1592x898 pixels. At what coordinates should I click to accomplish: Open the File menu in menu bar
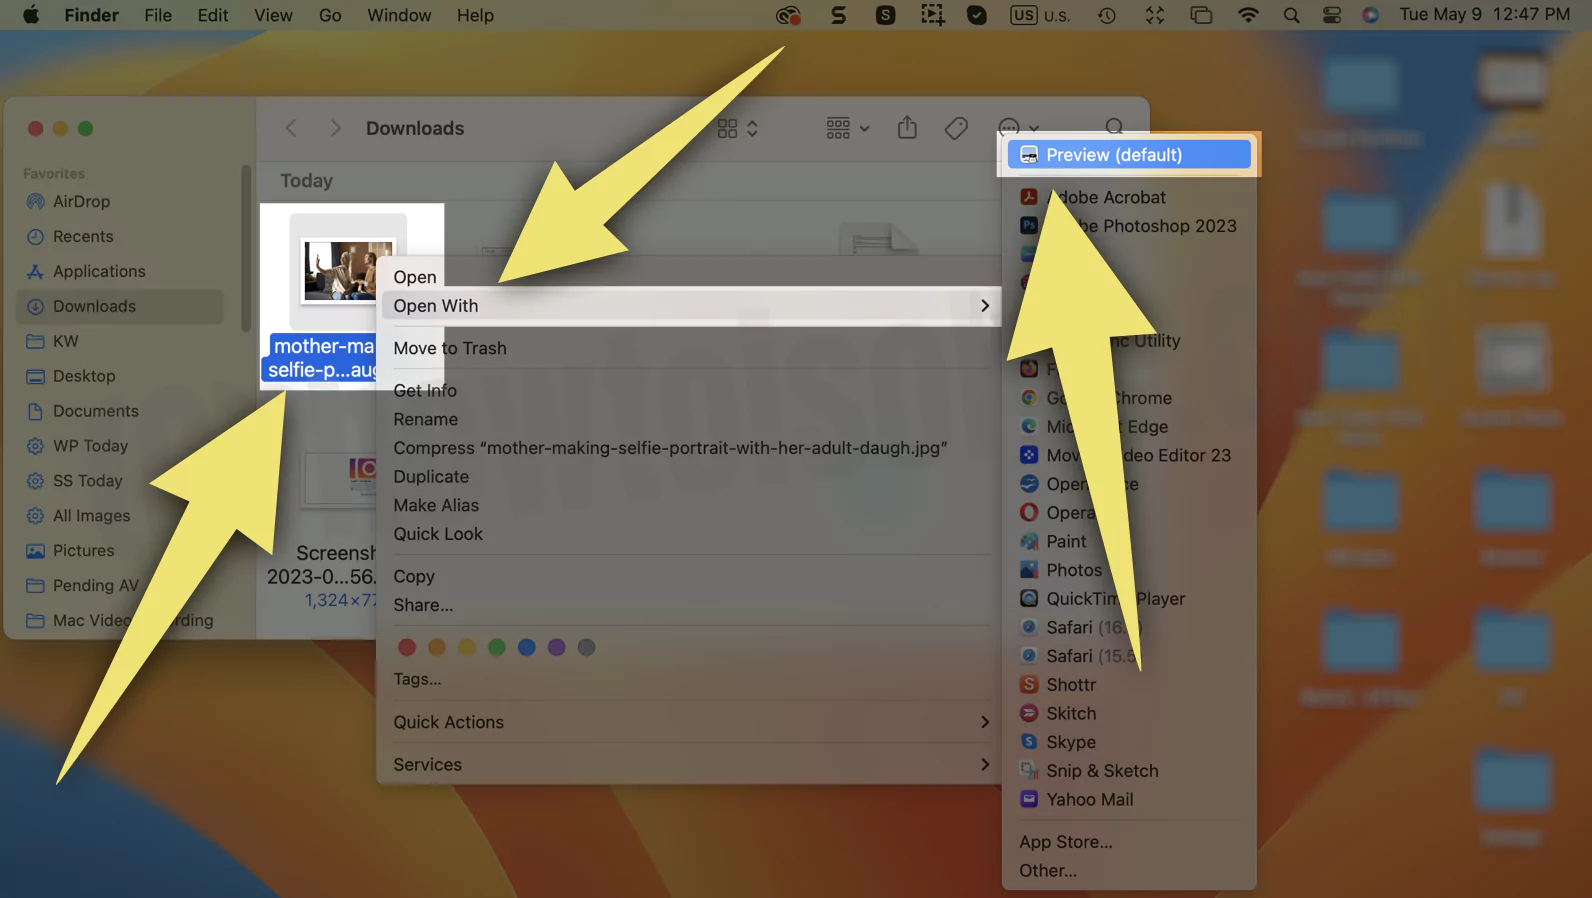(x=158, y=15)
